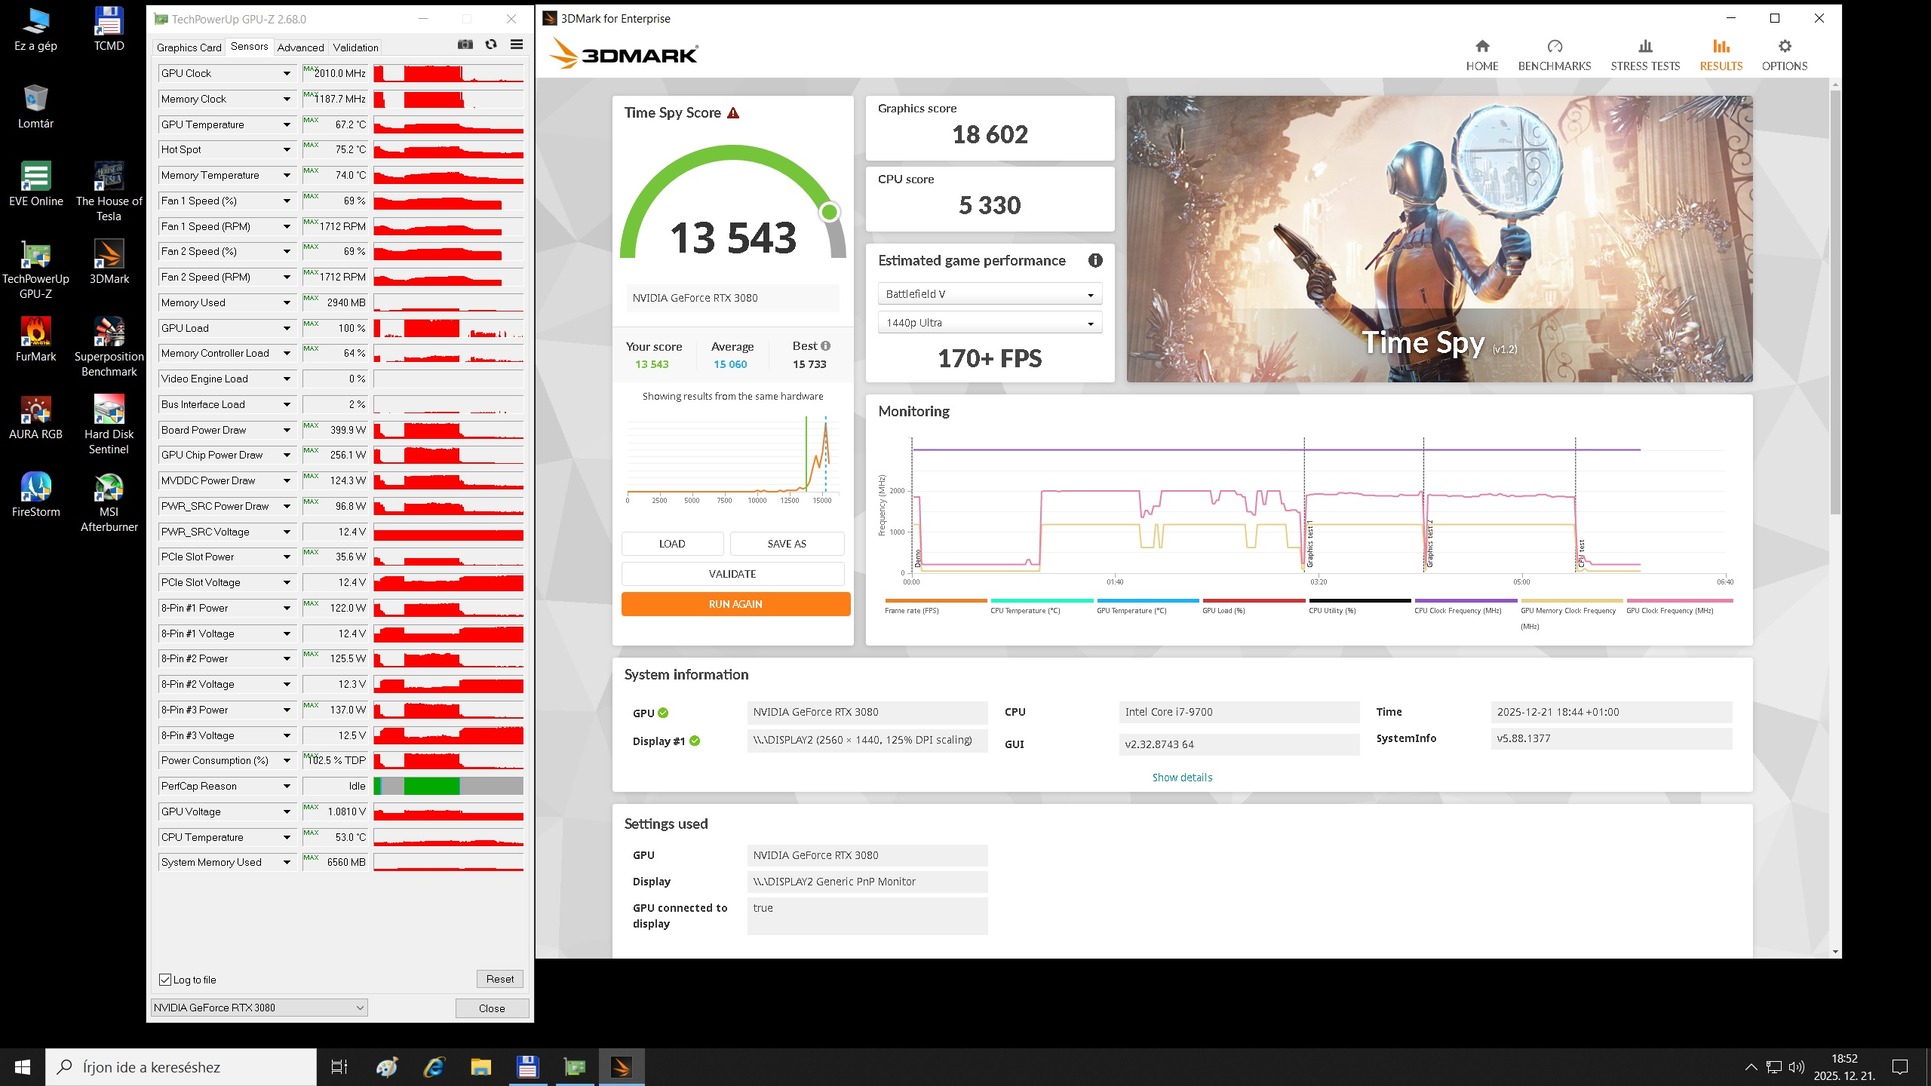This screenshot has height=1086, width=1931.
Task: Click the Show details link
Action: point(1181,778)
